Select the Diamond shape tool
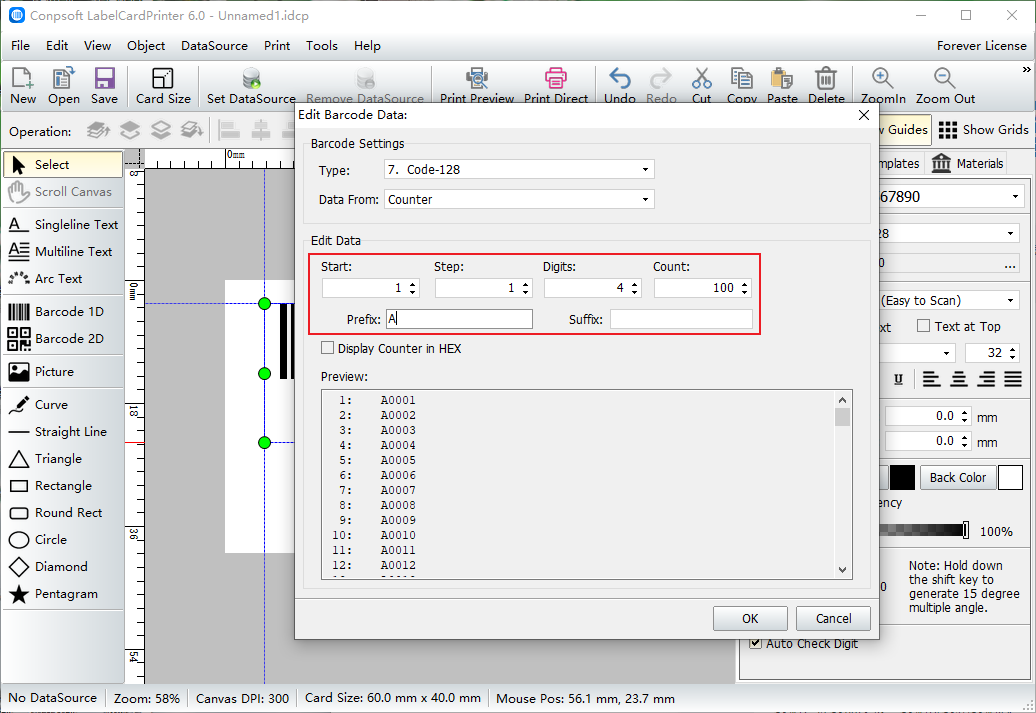The width and height of the screenshot is (1036, 713). click(x=63, y=567)
